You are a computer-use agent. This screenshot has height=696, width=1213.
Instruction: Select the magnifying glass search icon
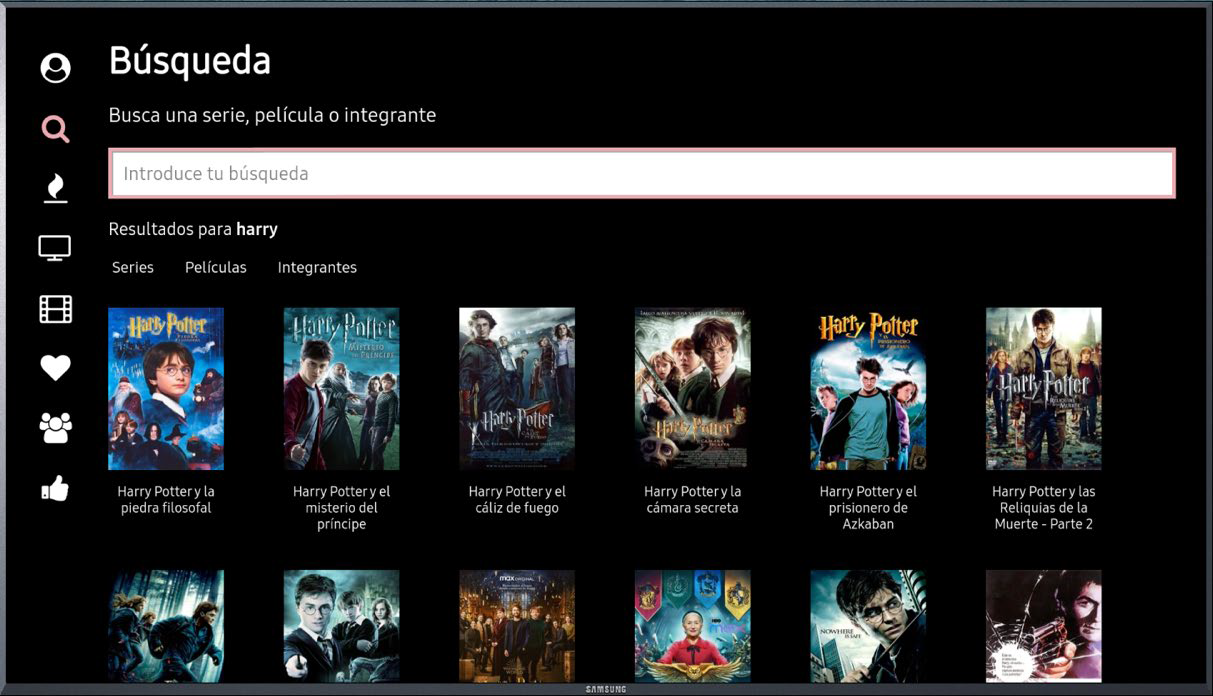[x=55, y=128]
